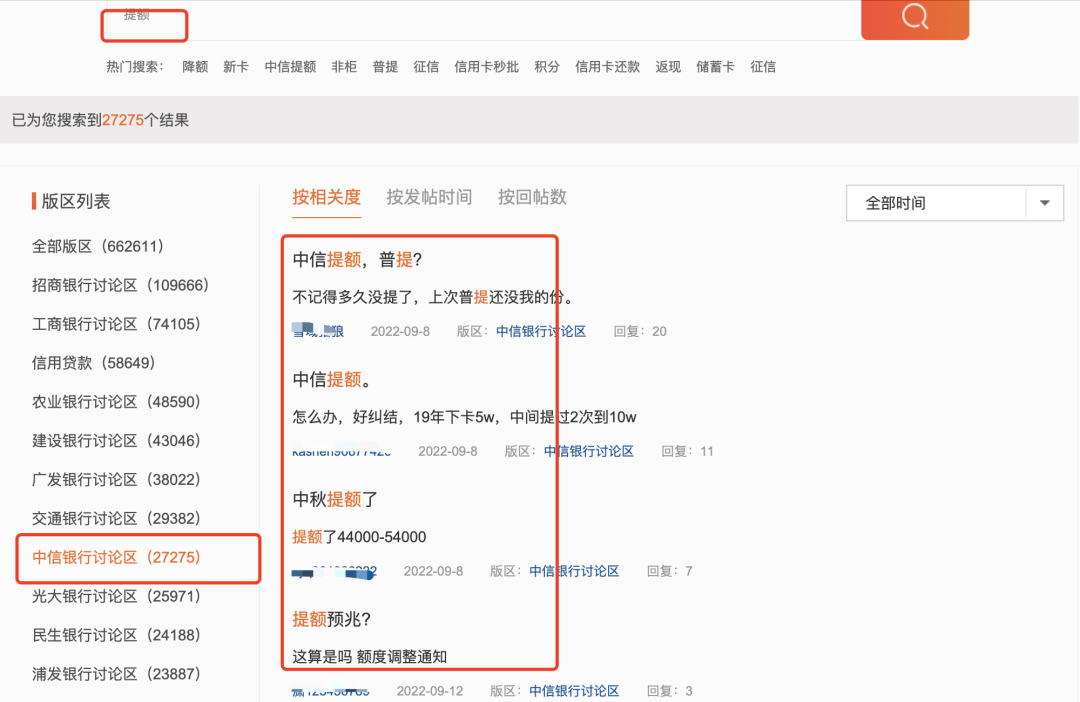Image resolution: width=1080 pixels, height=702 pixels.
Task: Click the orange search magnifier button
Action: pyautogui.click(x=915, y=18)
